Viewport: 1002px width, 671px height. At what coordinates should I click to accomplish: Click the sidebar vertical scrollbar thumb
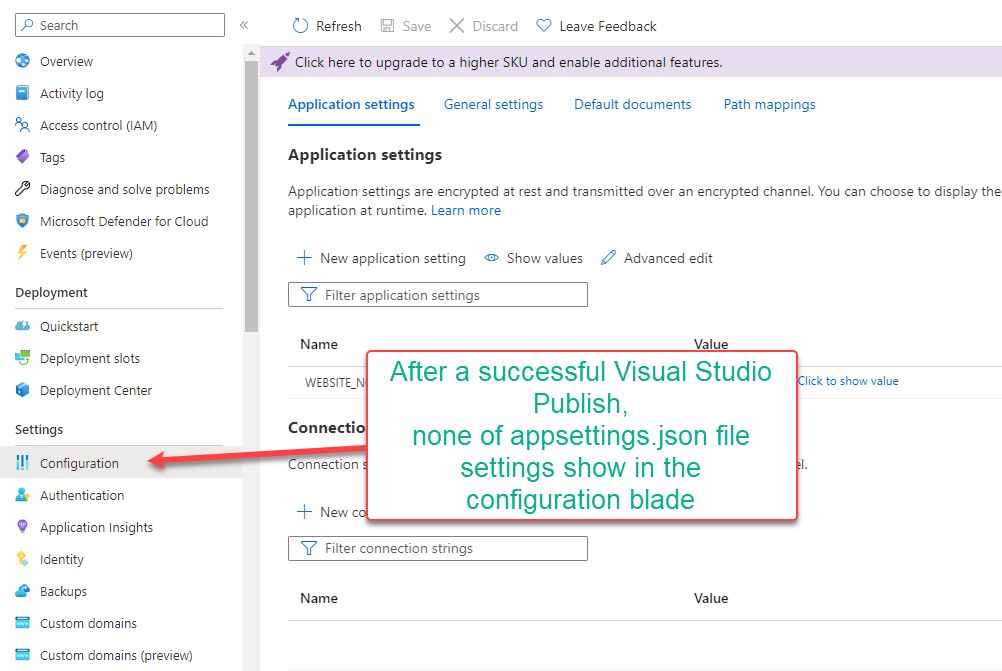tap(251, 195)
